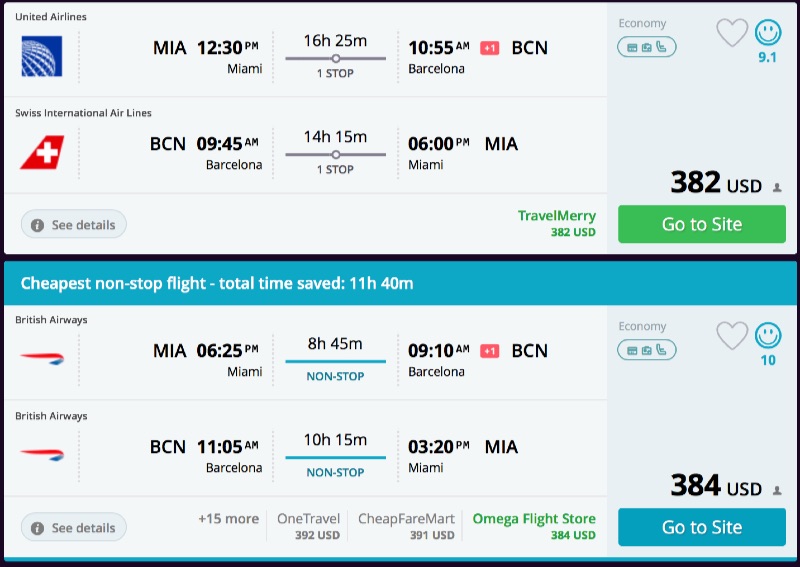
Task: Click the British Airways logo on the return flight
Action: click(41, 454)
